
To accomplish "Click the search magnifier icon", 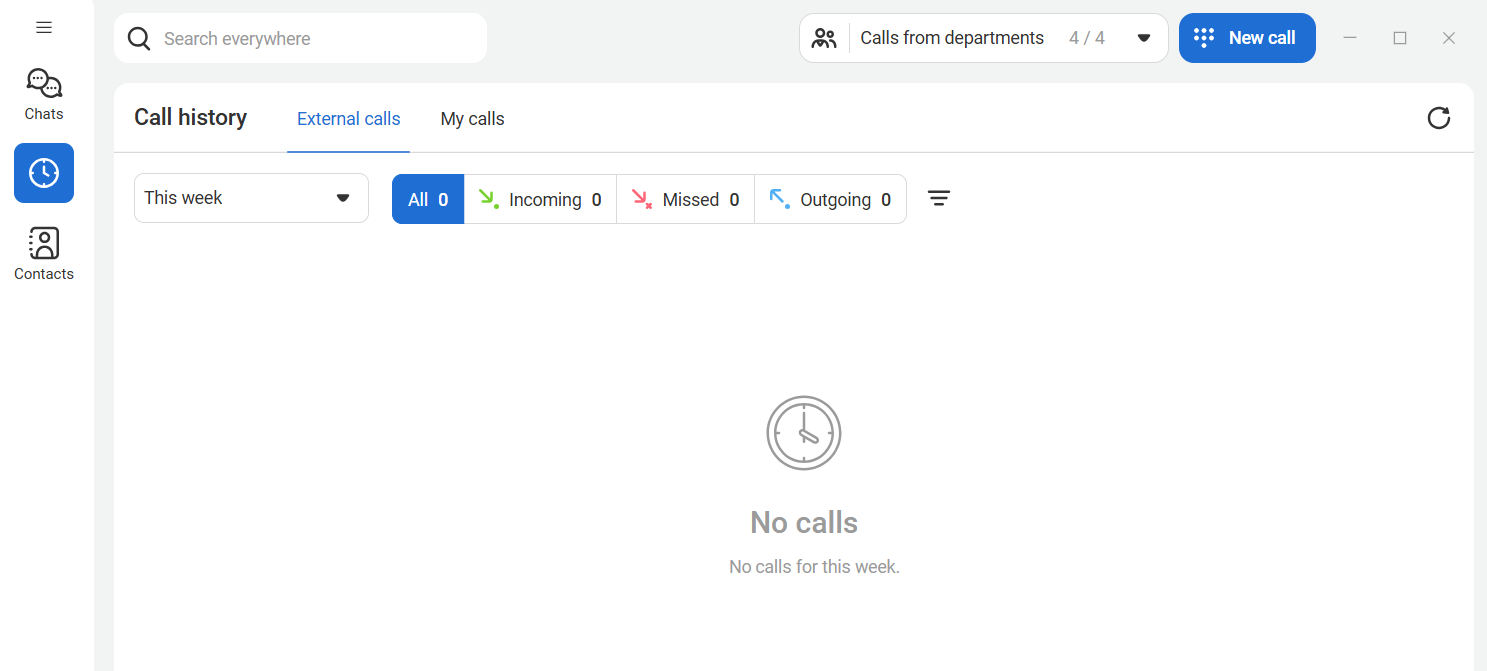I will pos(140,39).
